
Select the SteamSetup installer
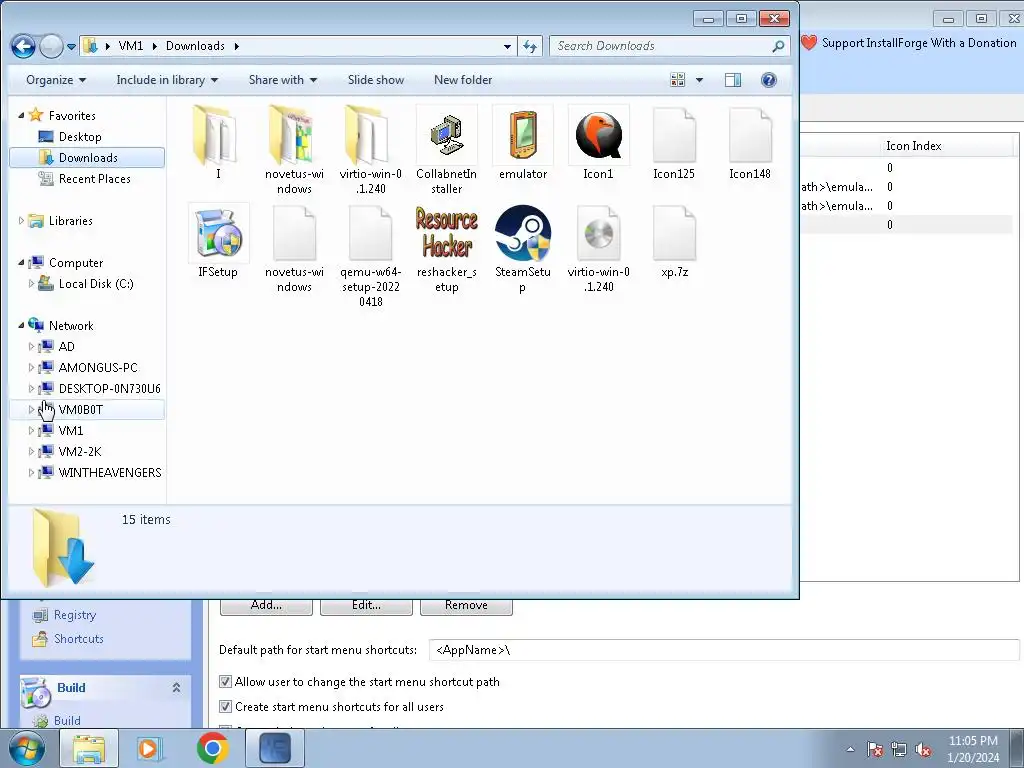click(x=522, y=248)
